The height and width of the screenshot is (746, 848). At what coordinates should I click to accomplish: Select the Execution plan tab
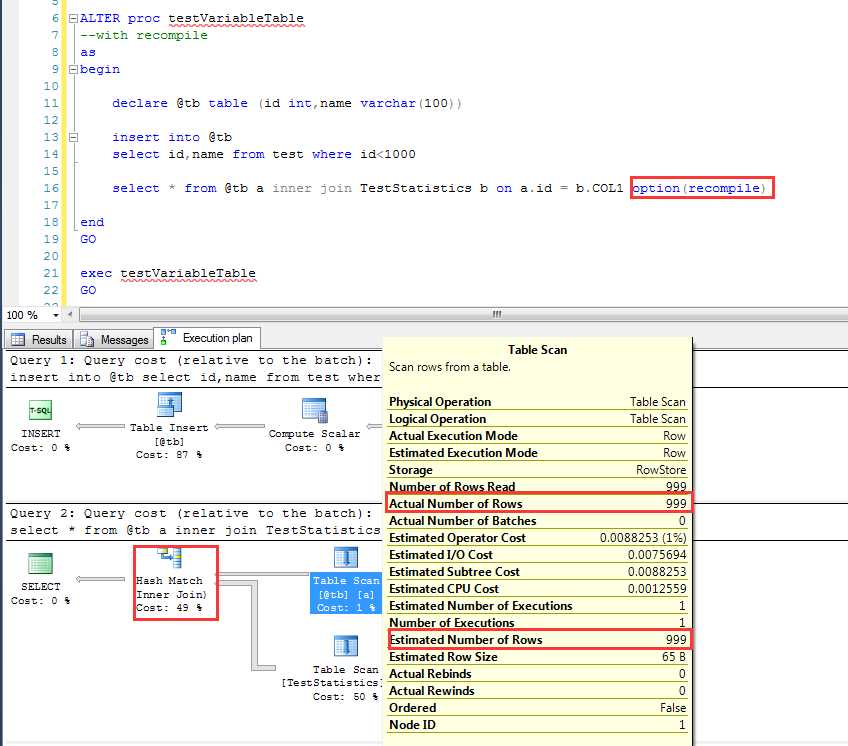click(208, 339)
